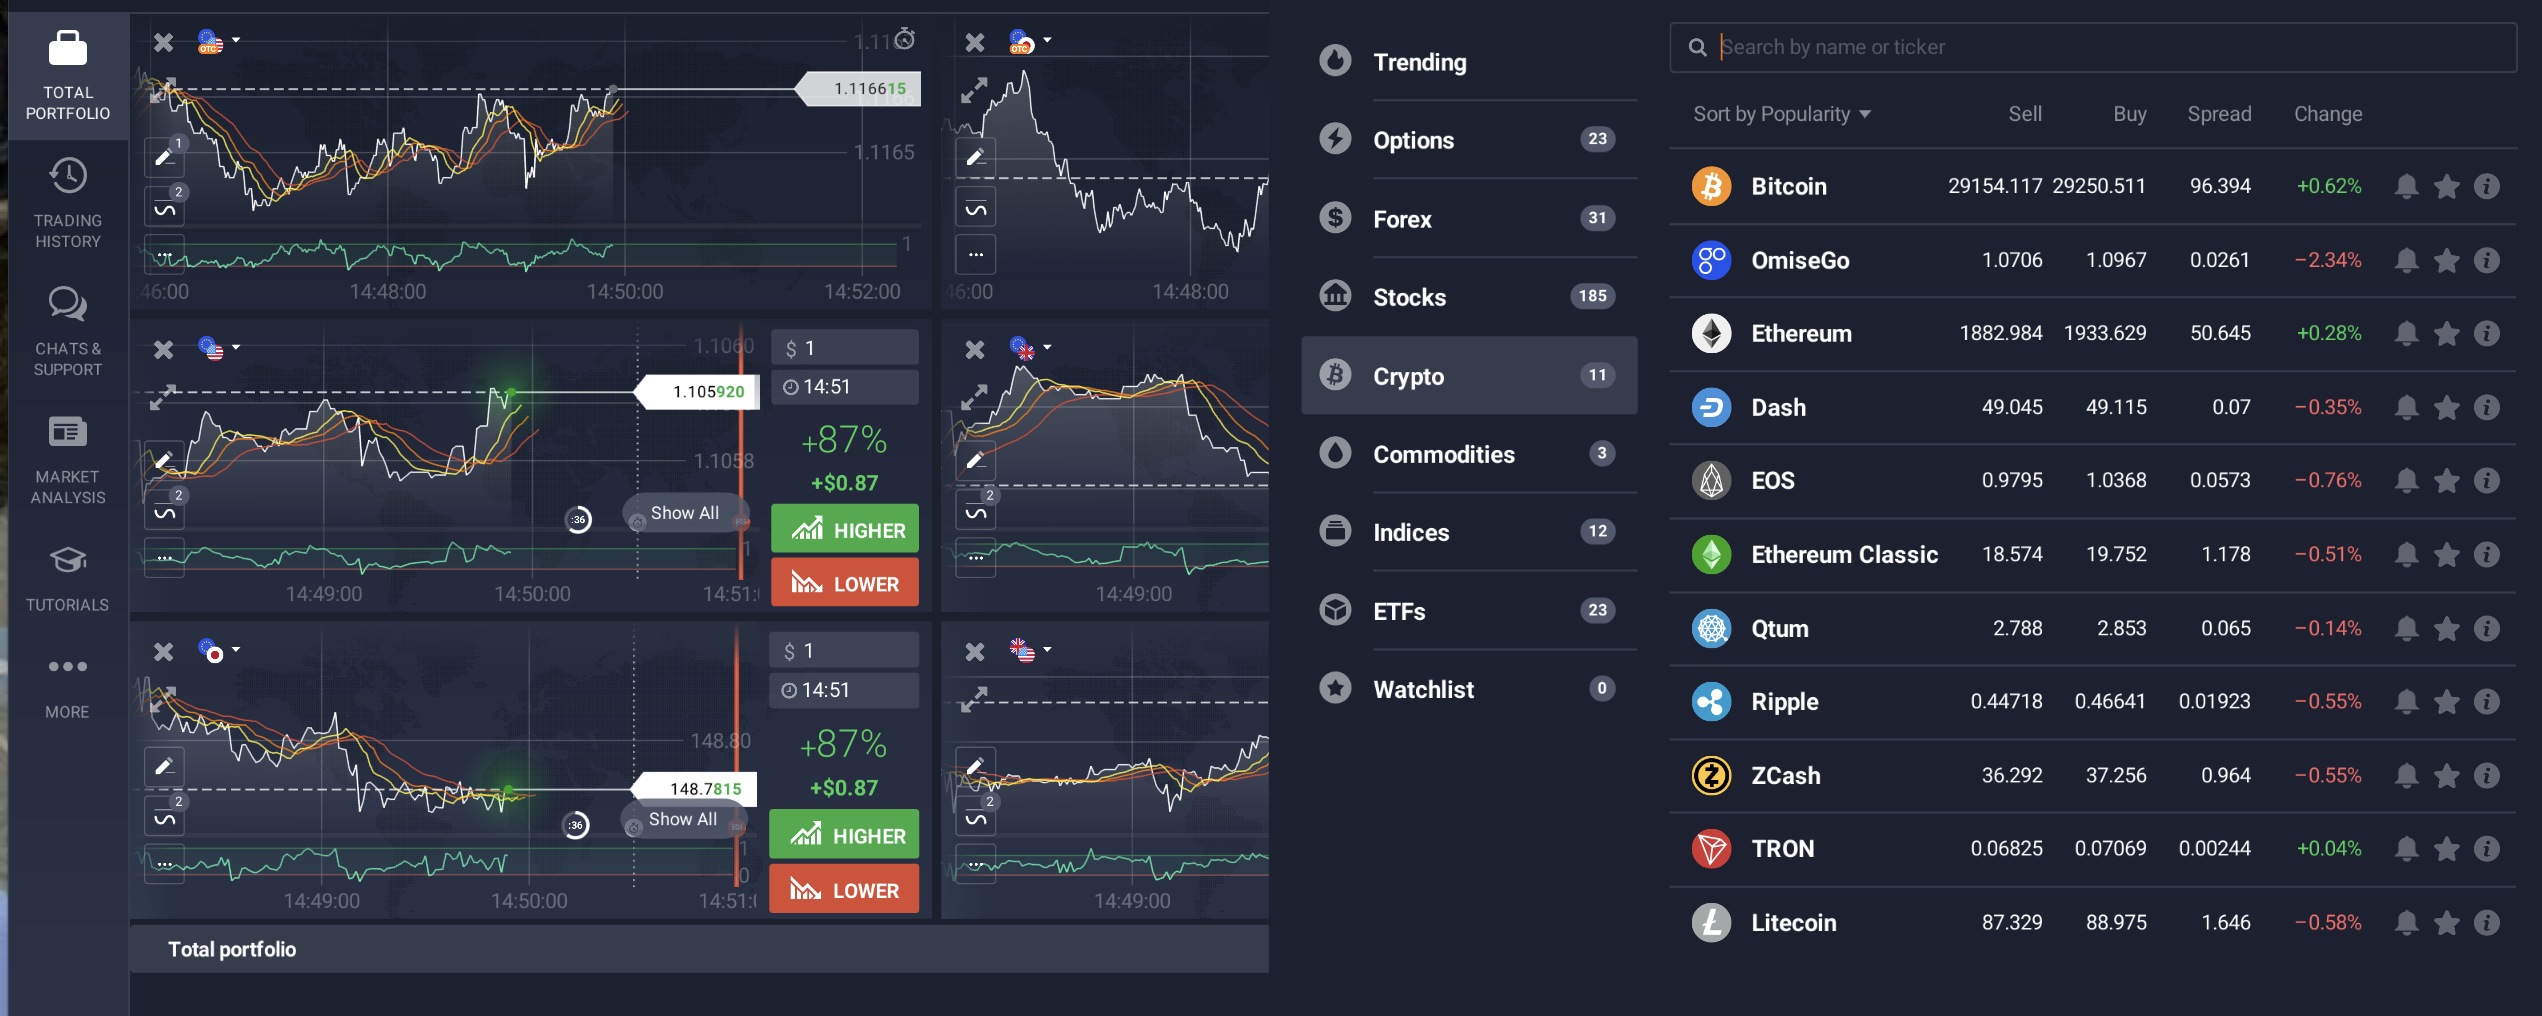The image size is (2542, 1016).
Task: Switch to the Forex category
Action: (x=1403, y=218)
